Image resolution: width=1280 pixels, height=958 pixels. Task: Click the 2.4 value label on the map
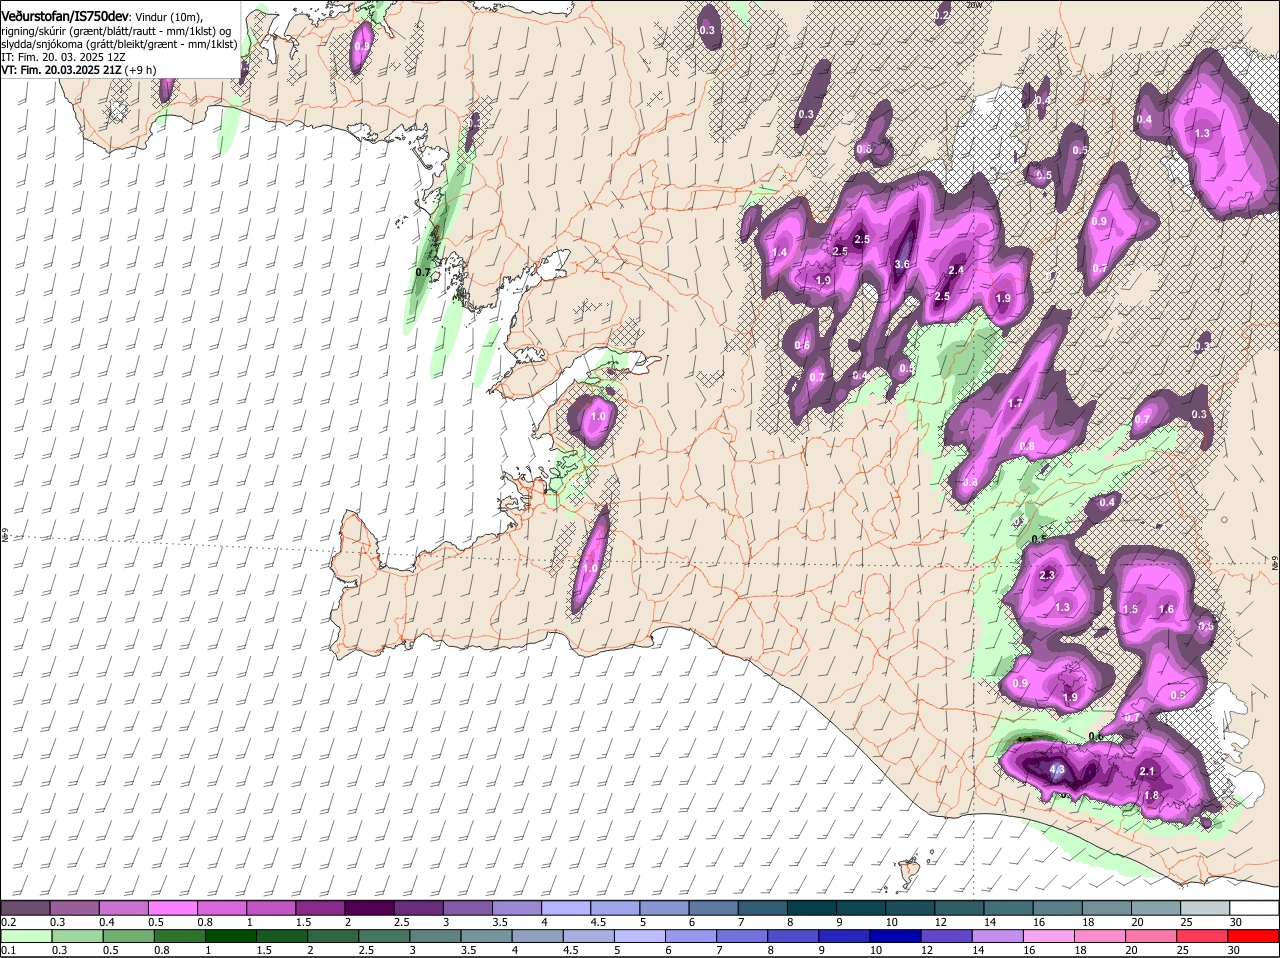point(956,270)
